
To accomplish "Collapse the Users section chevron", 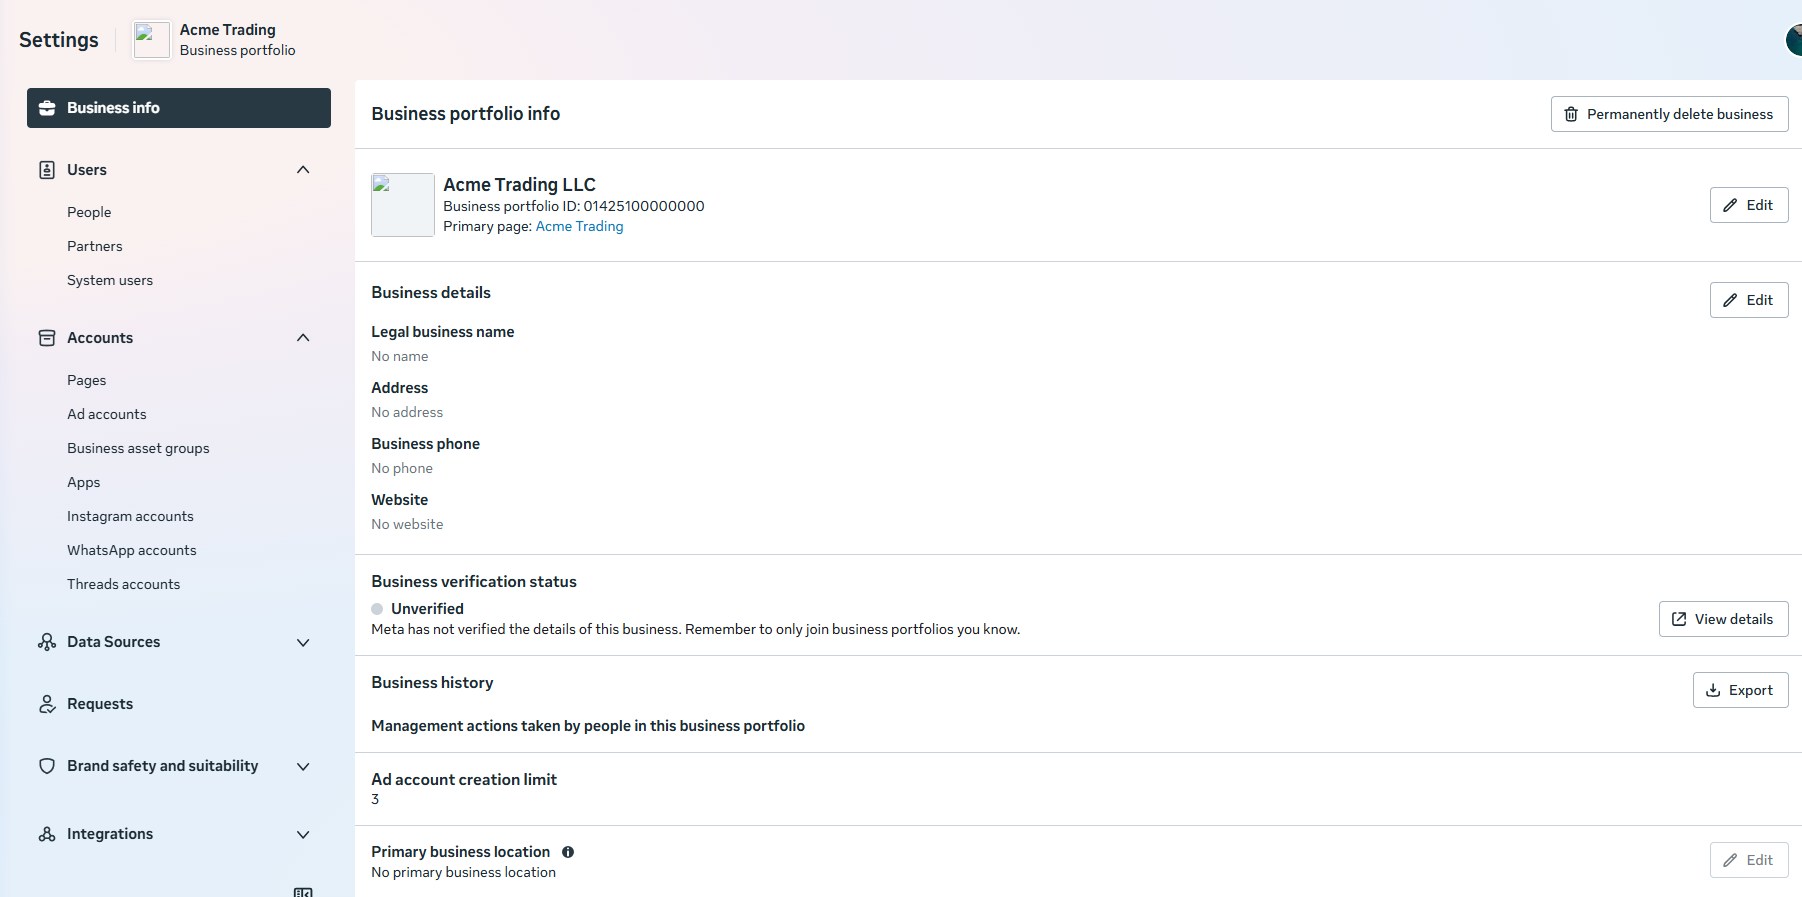I will pyautogui.click(x=303, y=170).
